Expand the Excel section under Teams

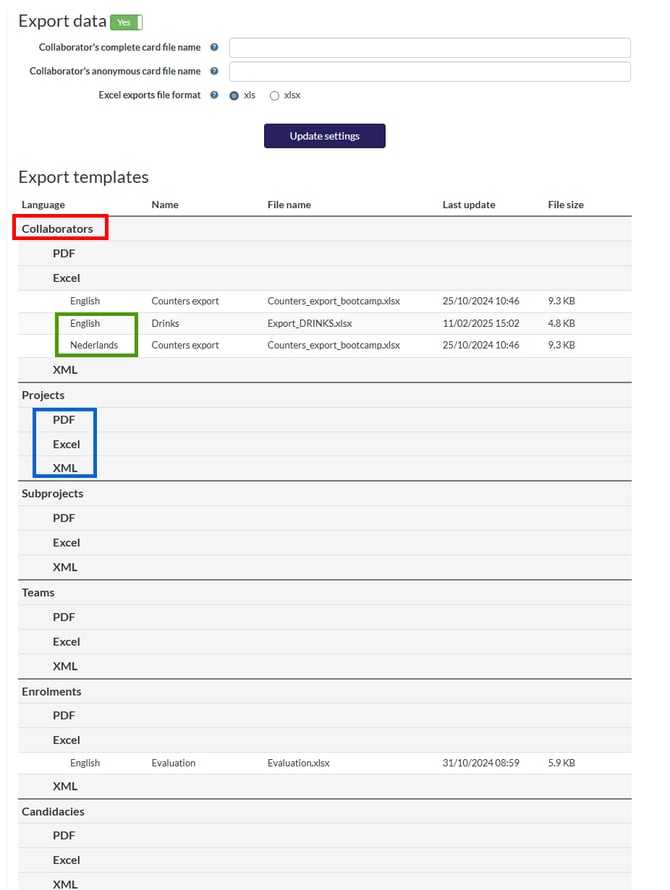point(66,642)
